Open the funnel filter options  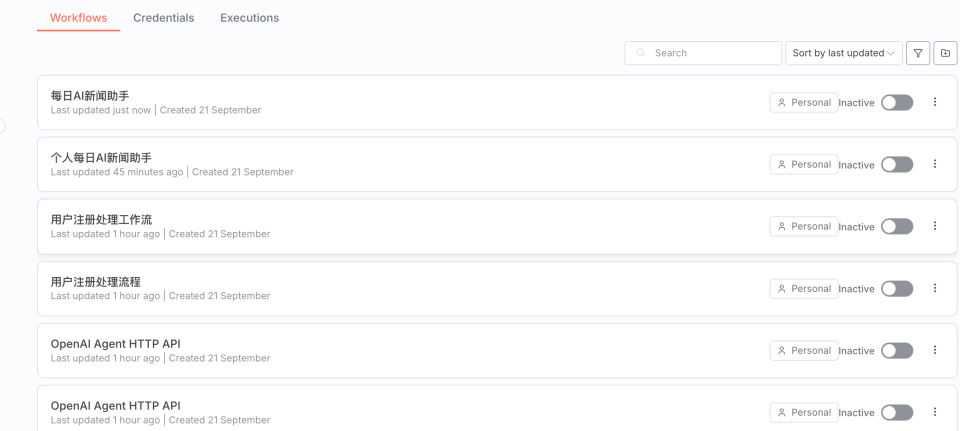pos(918,53)
